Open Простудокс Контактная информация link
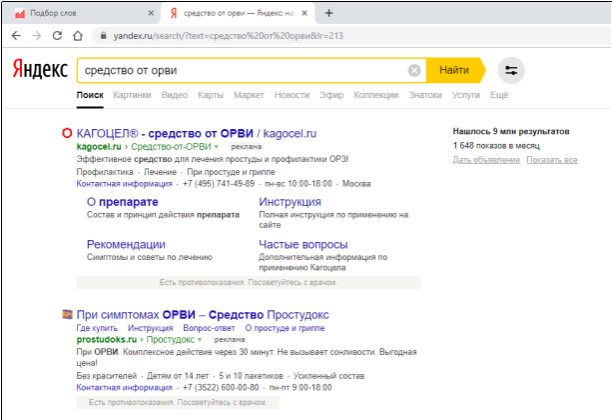This screenshot has height=420, width=613. click(x=124, y=388)
